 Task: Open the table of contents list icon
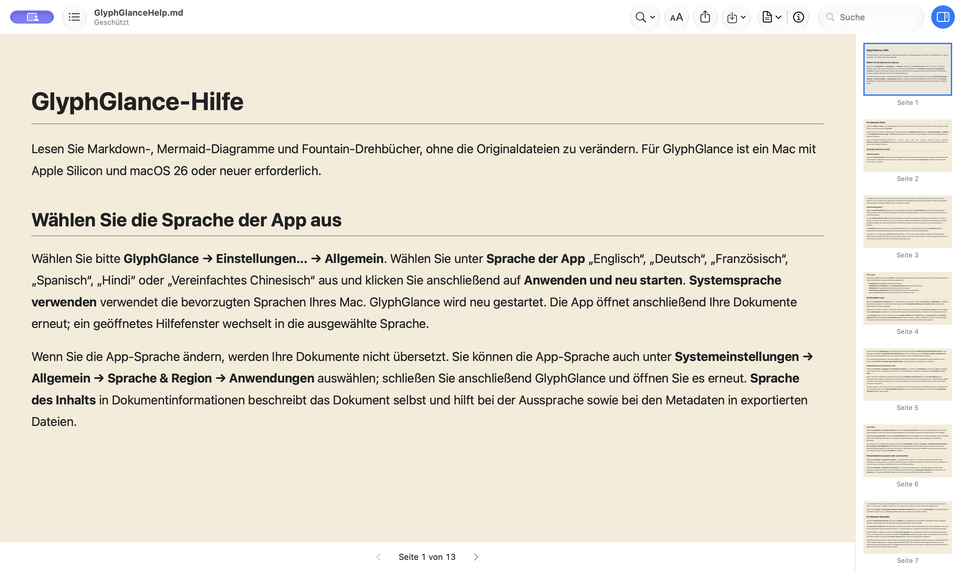pos(74,17)
